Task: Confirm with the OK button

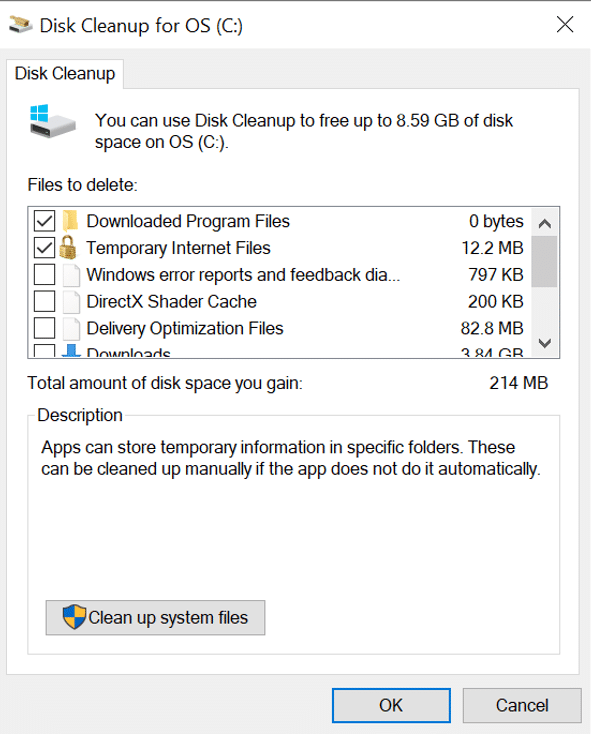Action: pos(391,705)
